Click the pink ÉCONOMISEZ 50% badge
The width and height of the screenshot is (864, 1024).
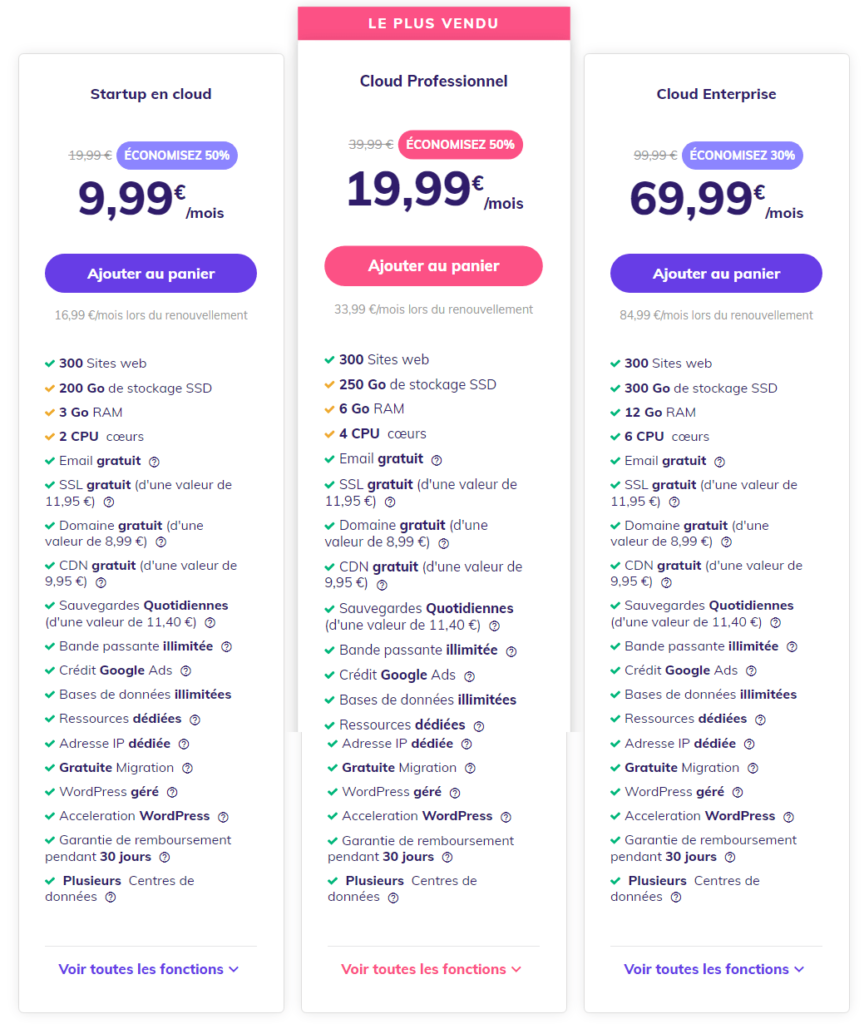460,144
